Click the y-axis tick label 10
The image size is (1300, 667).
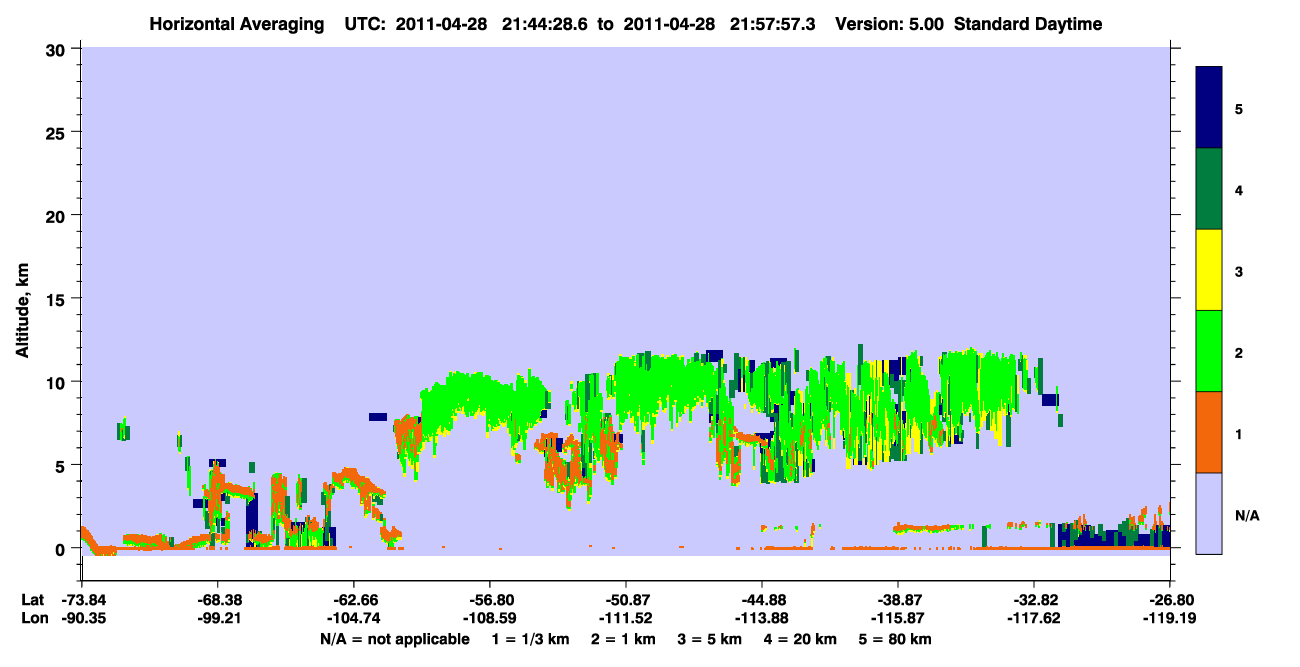point(57,382)
